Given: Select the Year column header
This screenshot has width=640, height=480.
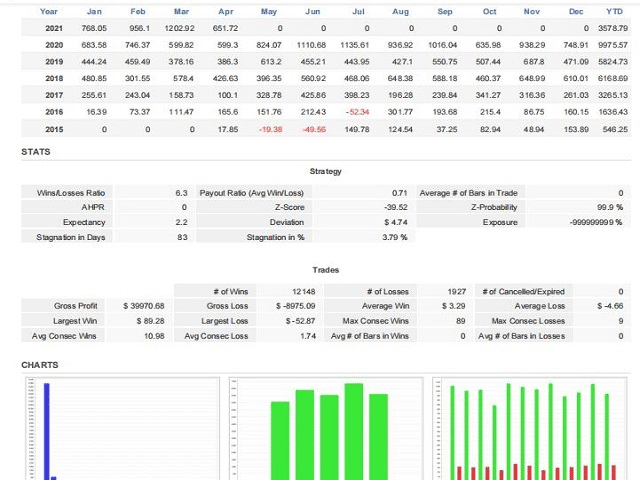Looking at the screenshot, I should [48, 11].
